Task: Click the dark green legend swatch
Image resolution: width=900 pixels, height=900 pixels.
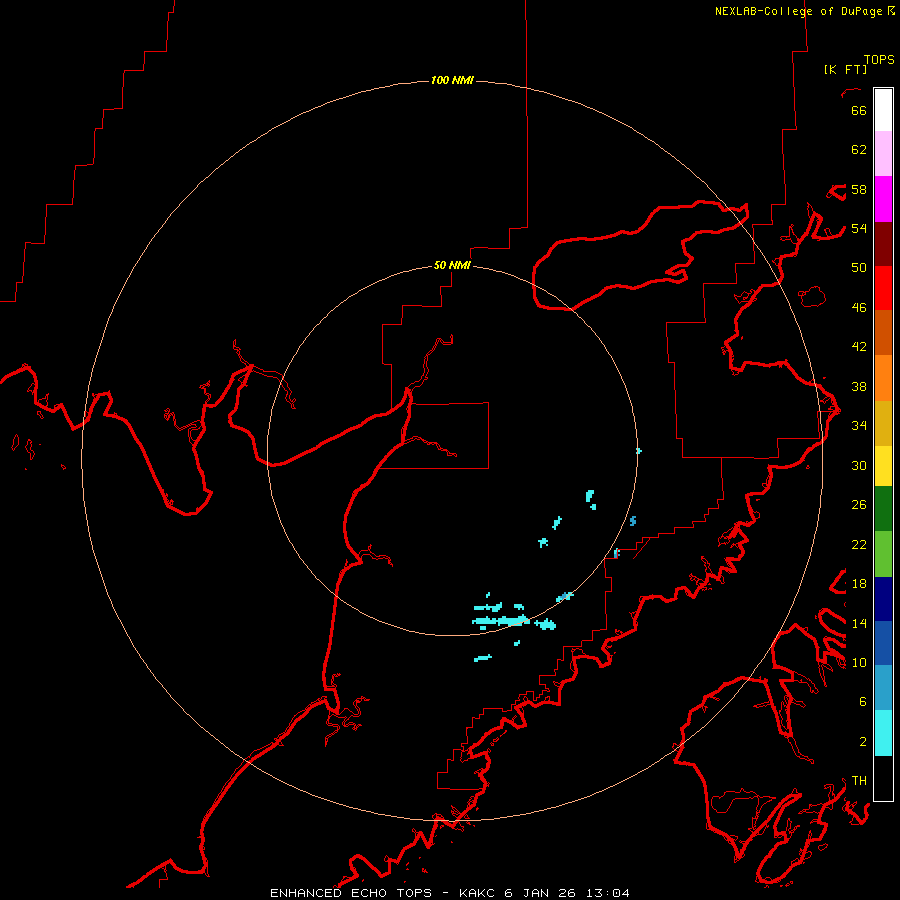Action: [883, 509]
